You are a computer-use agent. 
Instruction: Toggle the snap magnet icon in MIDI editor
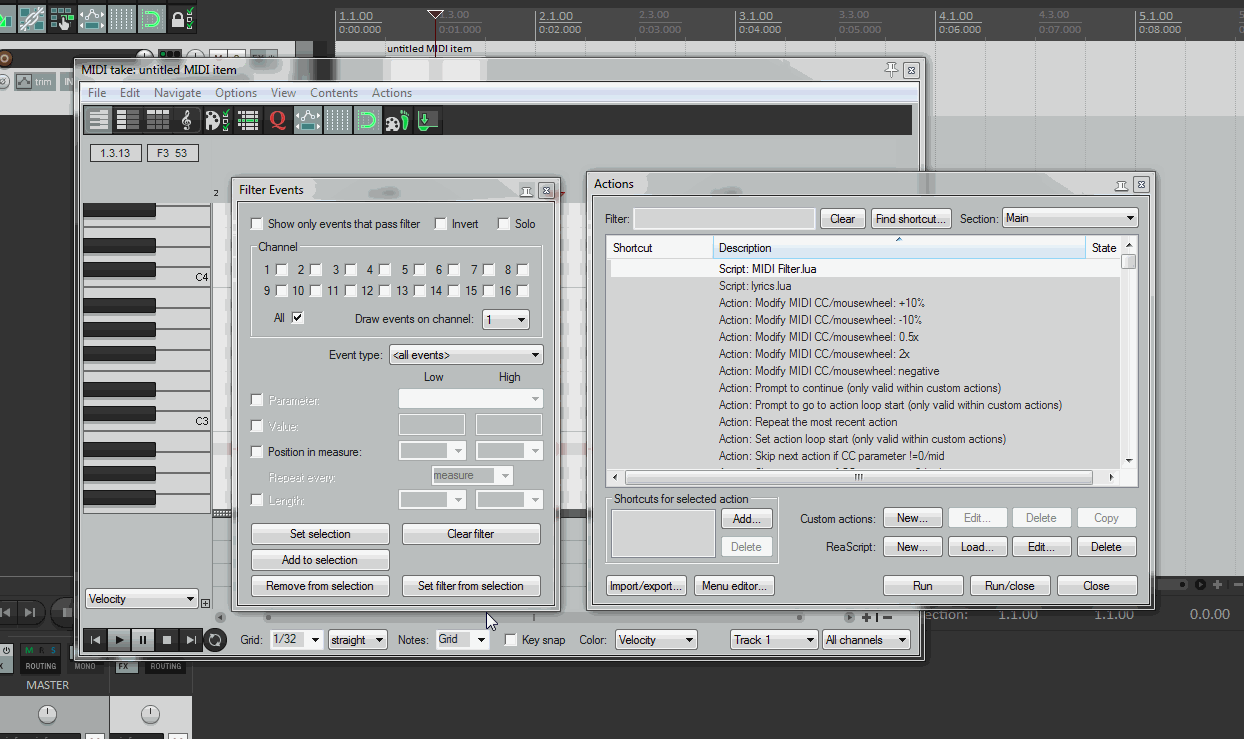368,120
